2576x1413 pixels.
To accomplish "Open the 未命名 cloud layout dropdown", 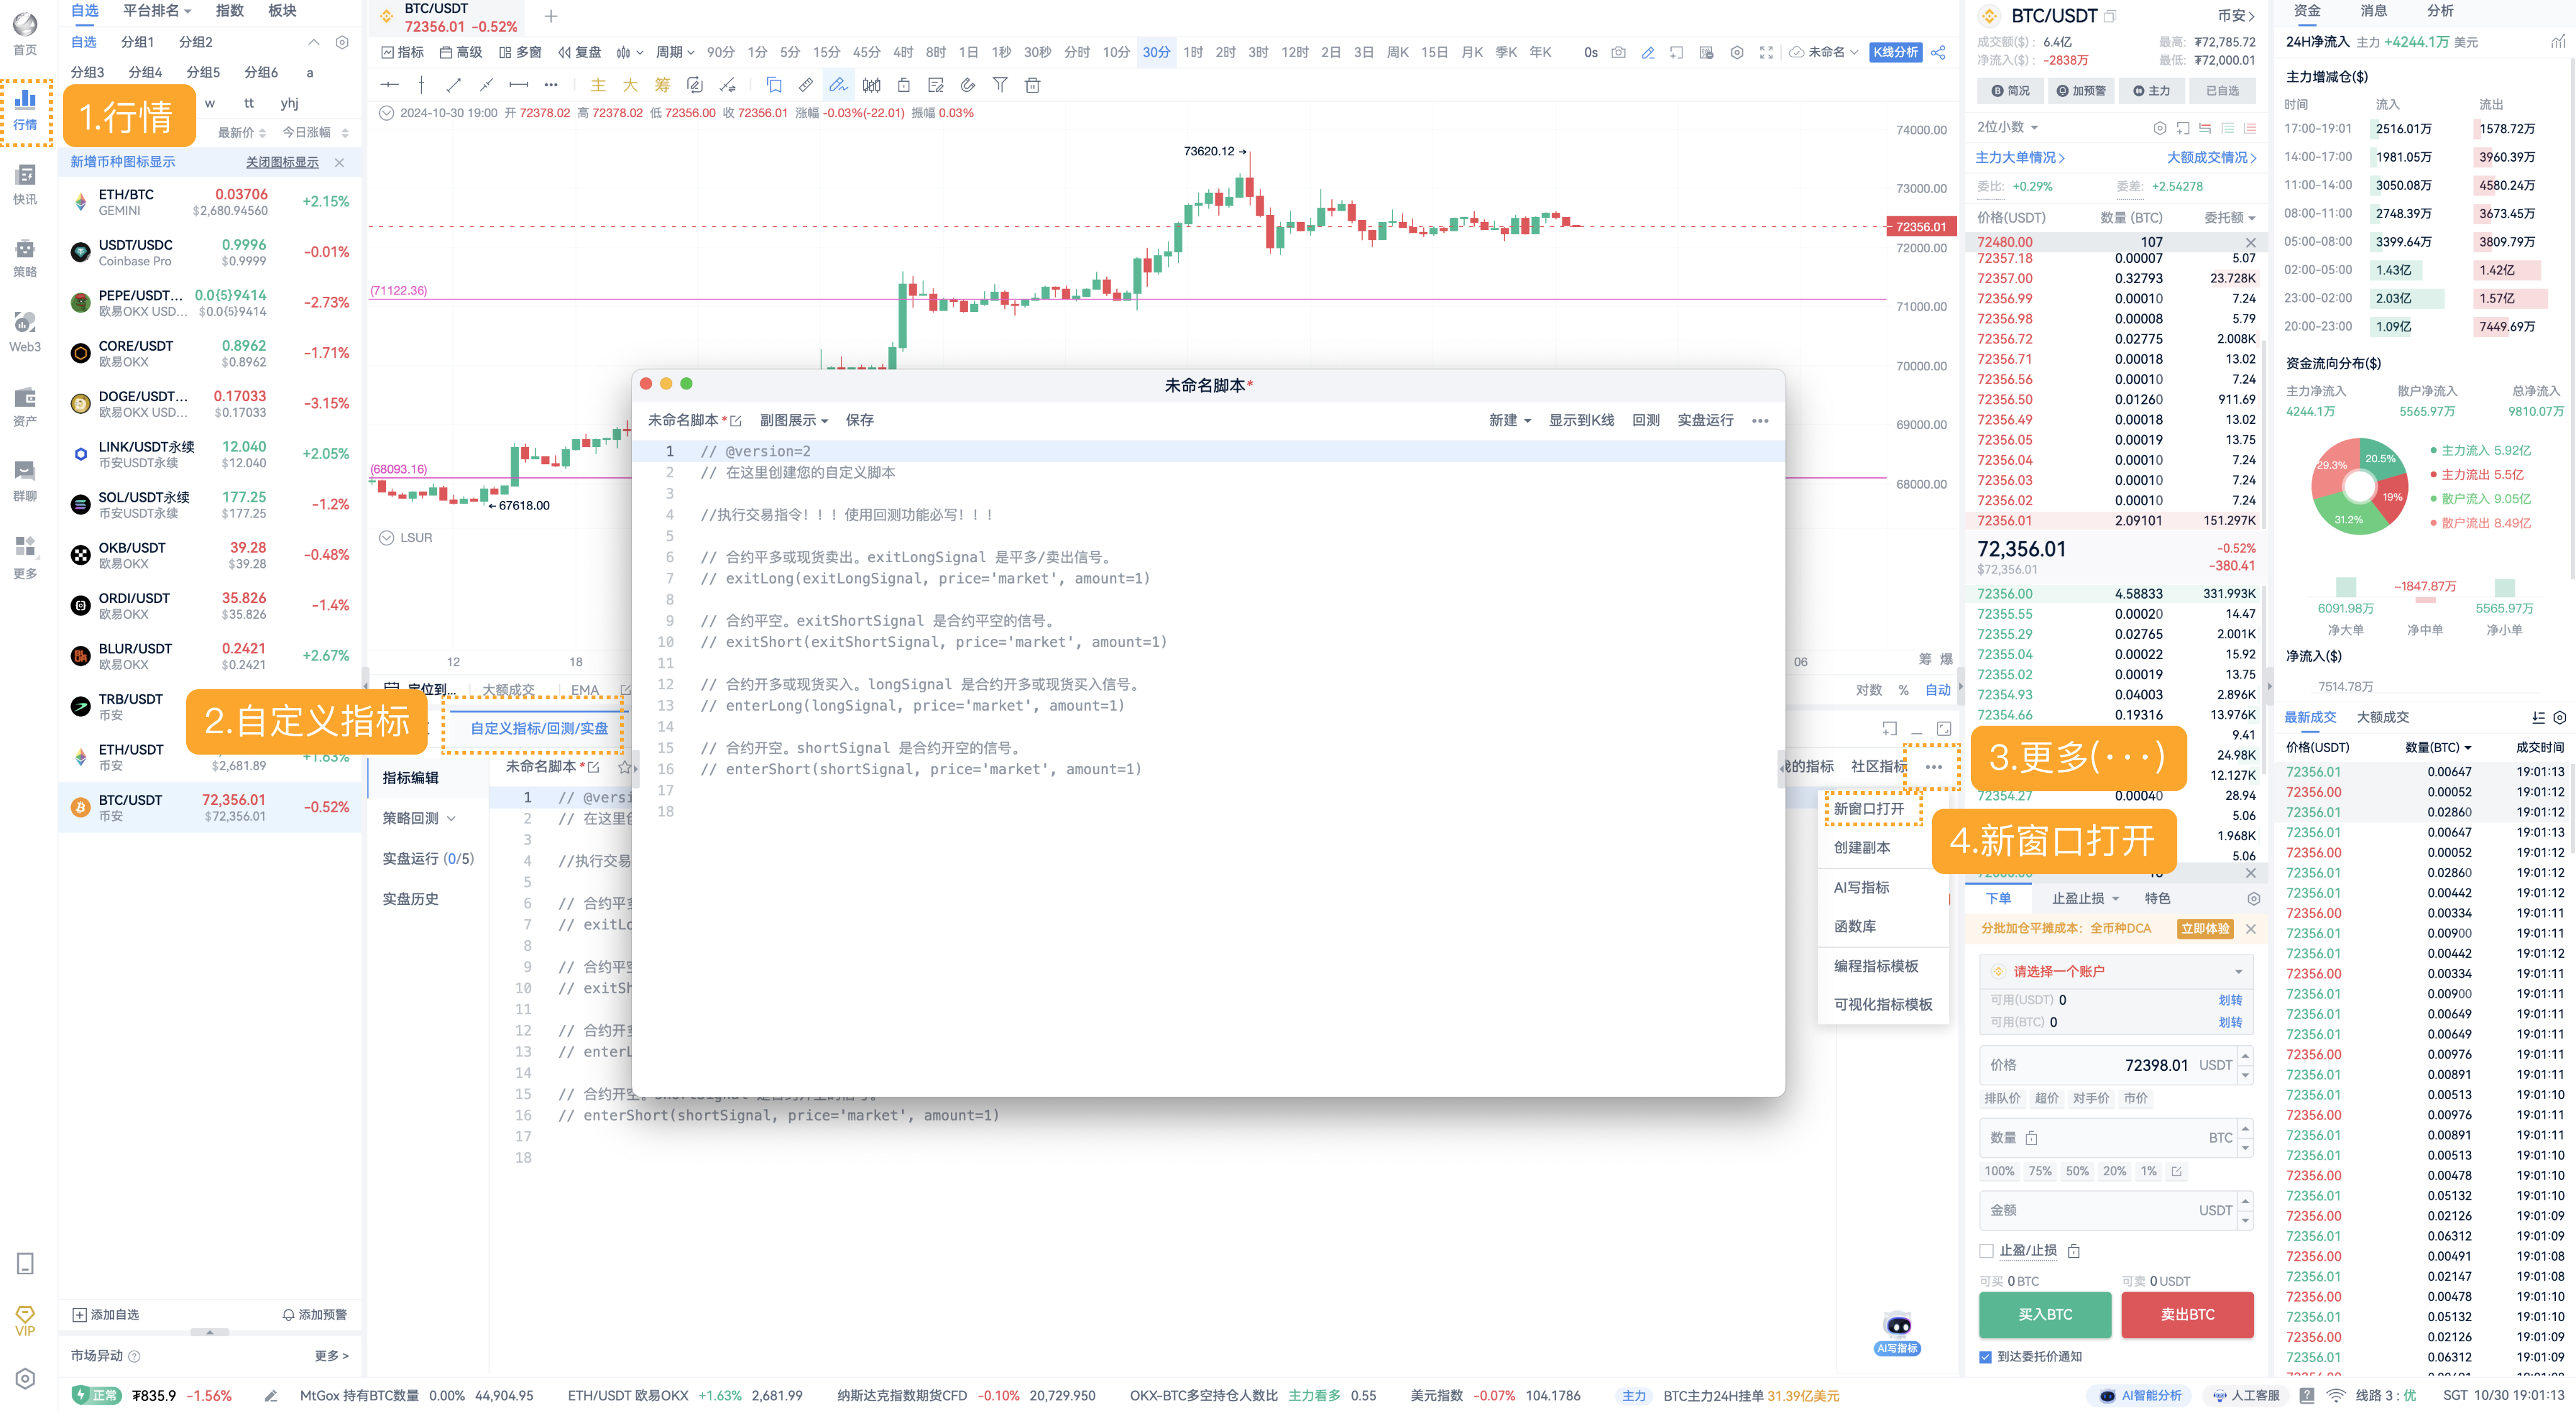I will 1824,52.
